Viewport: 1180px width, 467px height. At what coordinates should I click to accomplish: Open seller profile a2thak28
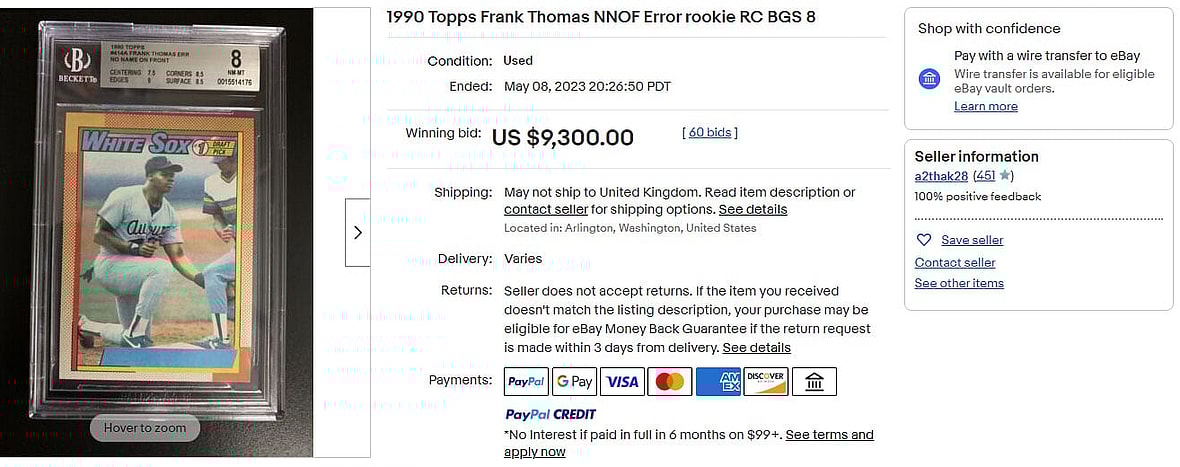click(941, 176)
